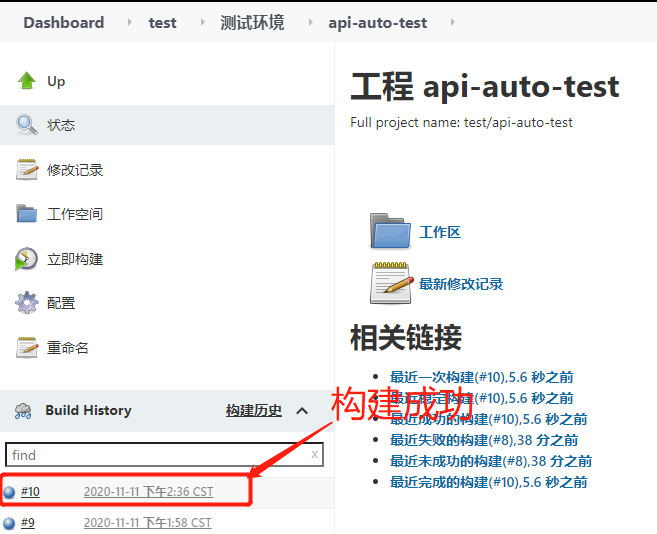657x534 pixels.
Task: Open 最近失败的构建(#8) link
Action: [x=484, y=440]
